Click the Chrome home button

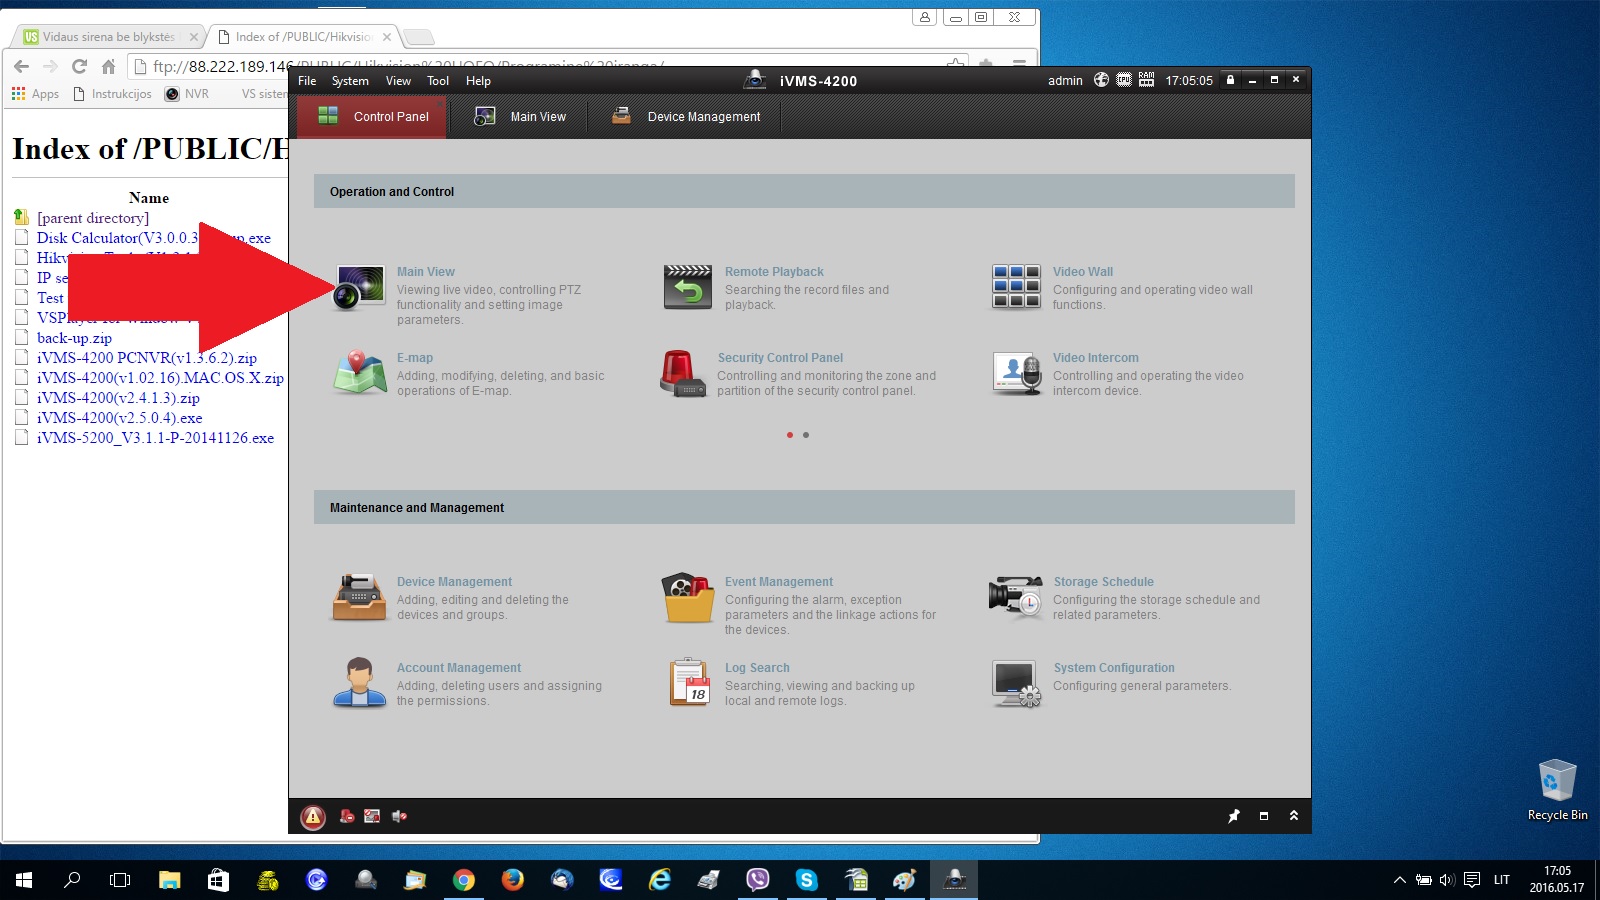pos(109,67)
